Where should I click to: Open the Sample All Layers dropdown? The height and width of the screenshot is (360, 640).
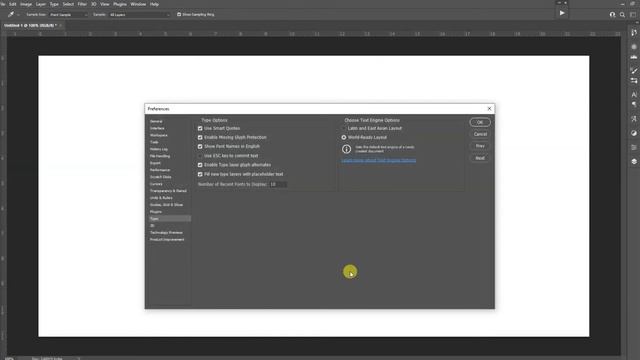pos(139,15)
